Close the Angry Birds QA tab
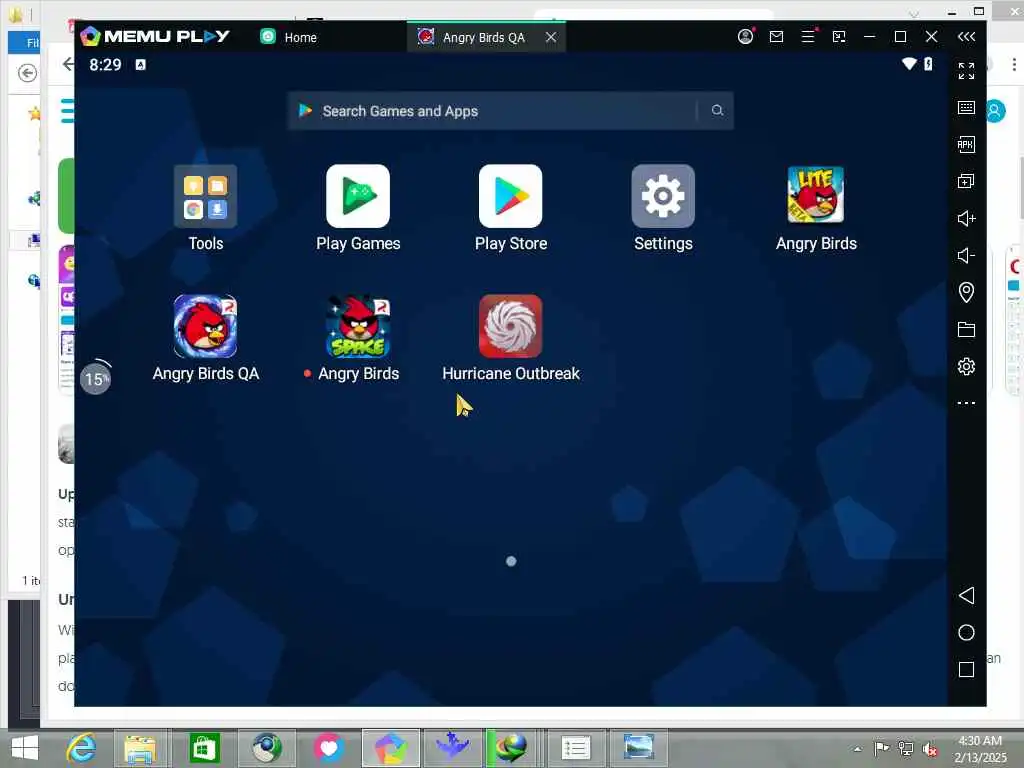This screenshot has width=1024, height=768. click(x=551, y=37)
